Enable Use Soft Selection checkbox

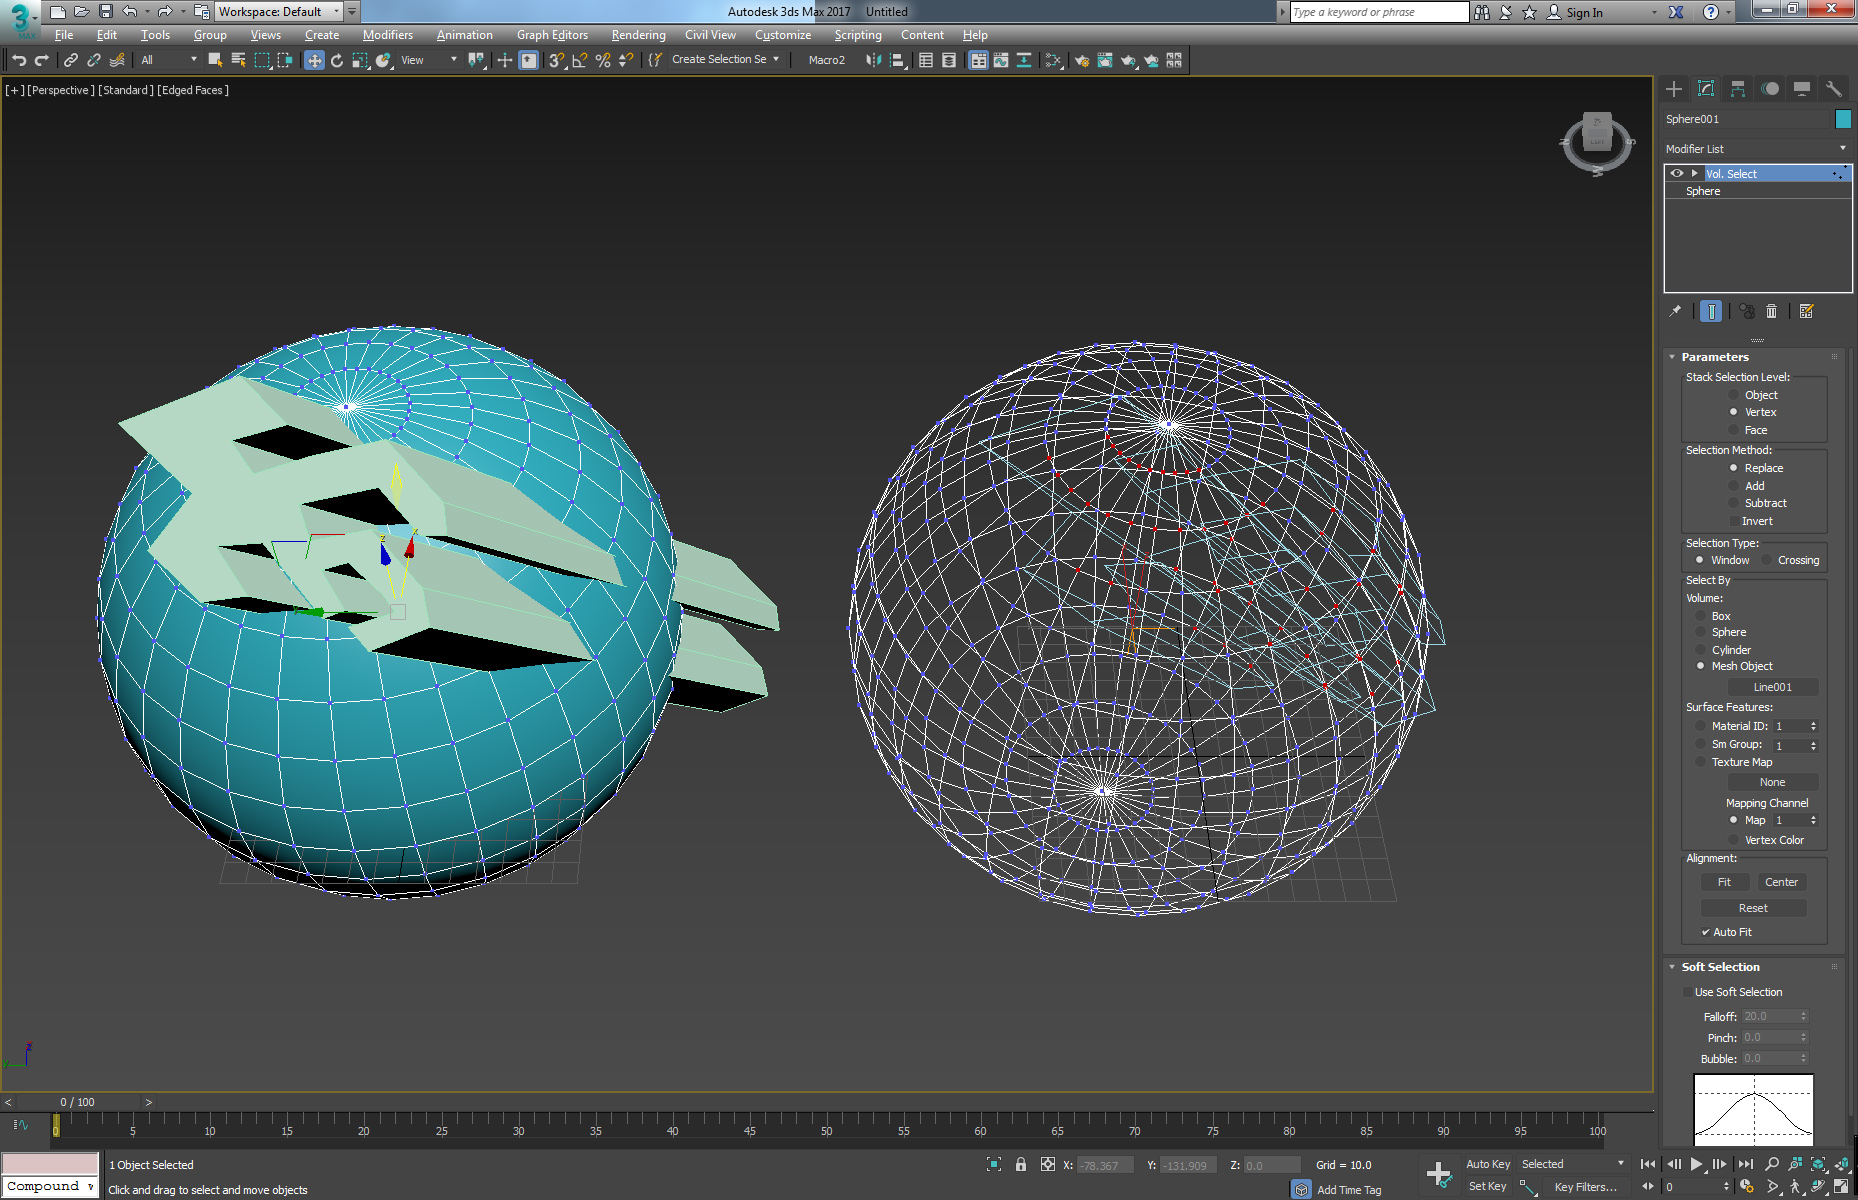(x=1688, y=992)
